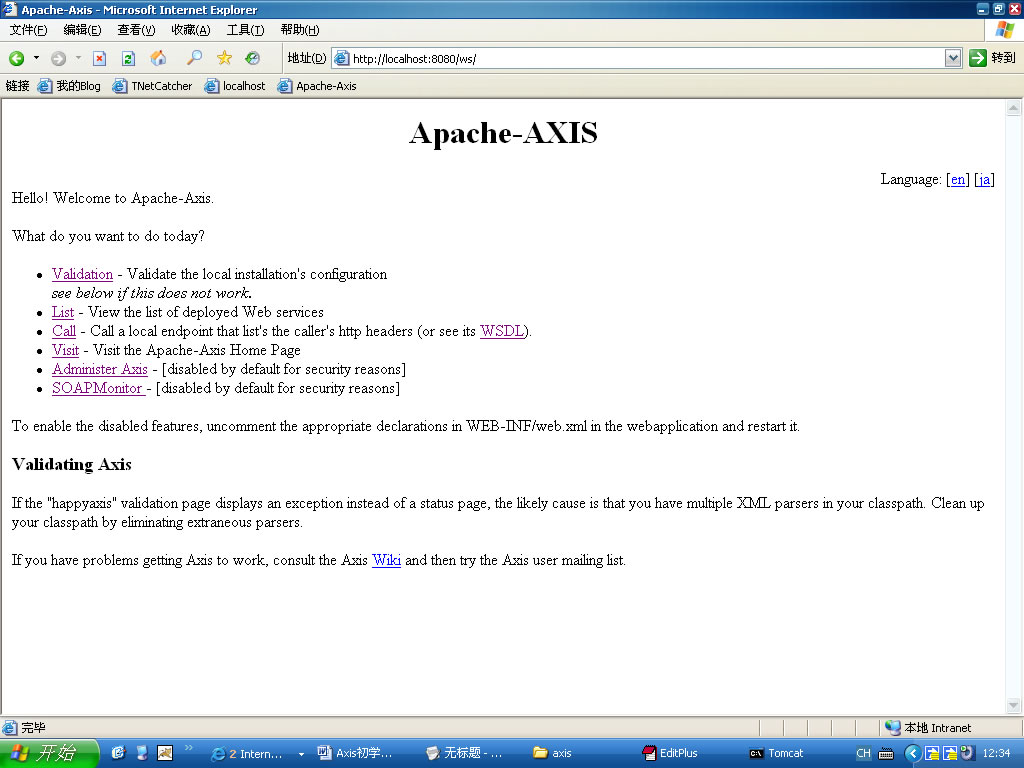Refresh the page with the Refresh icon
Image resolution: width=1024 pixels, height=768 pixels.
tap(129, 59)
